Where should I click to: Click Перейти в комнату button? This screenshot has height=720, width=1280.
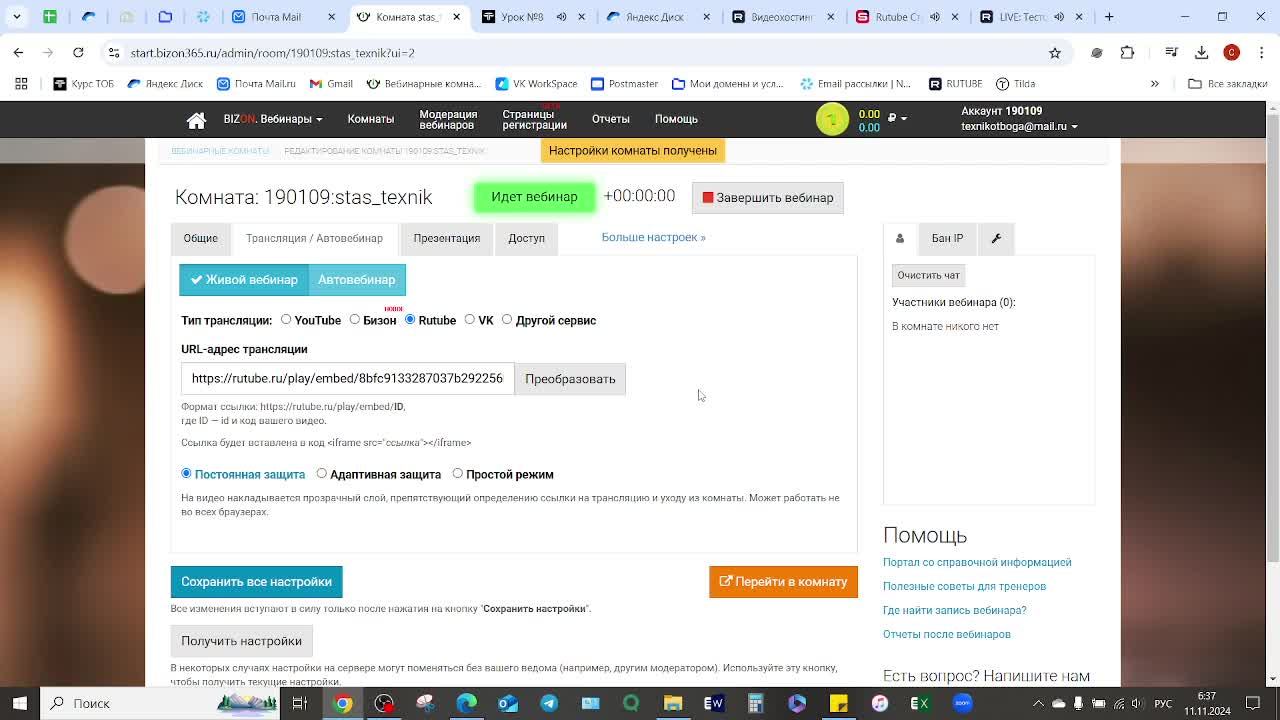click(x=783, y=582)
